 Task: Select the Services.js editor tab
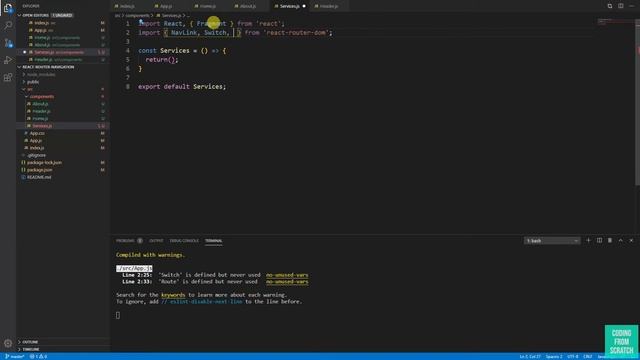coord(289,6)
